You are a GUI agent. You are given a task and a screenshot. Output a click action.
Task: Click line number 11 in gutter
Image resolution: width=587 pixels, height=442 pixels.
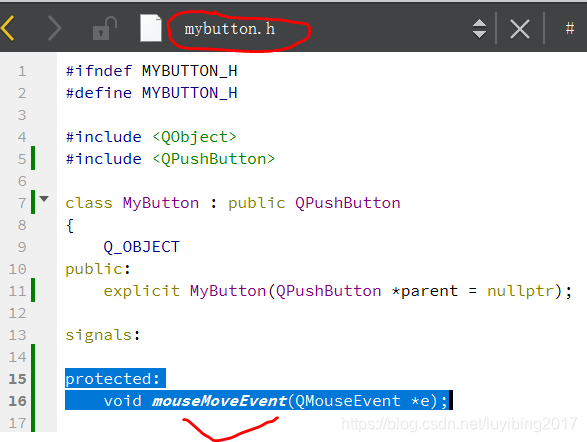click(x=18, y=291)
